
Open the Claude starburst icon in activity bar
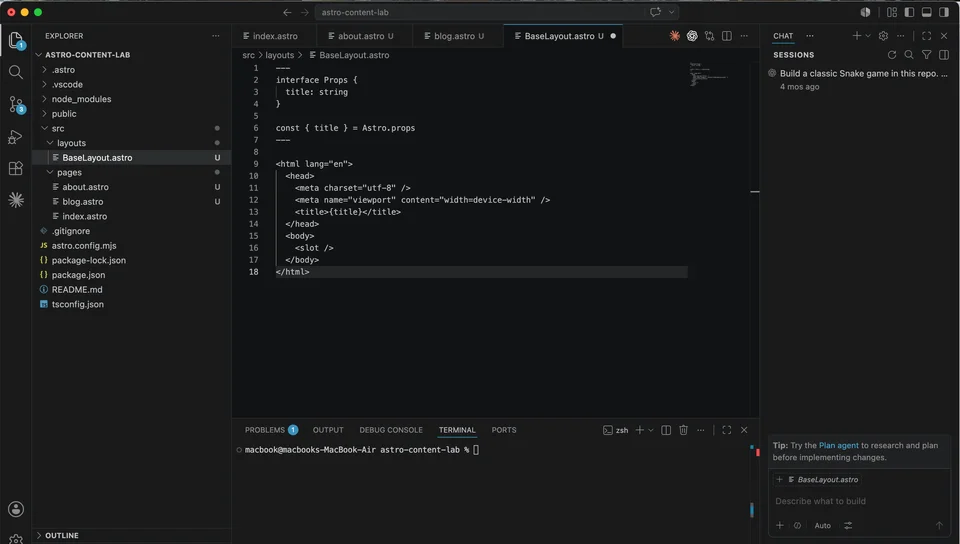point(16,200)
